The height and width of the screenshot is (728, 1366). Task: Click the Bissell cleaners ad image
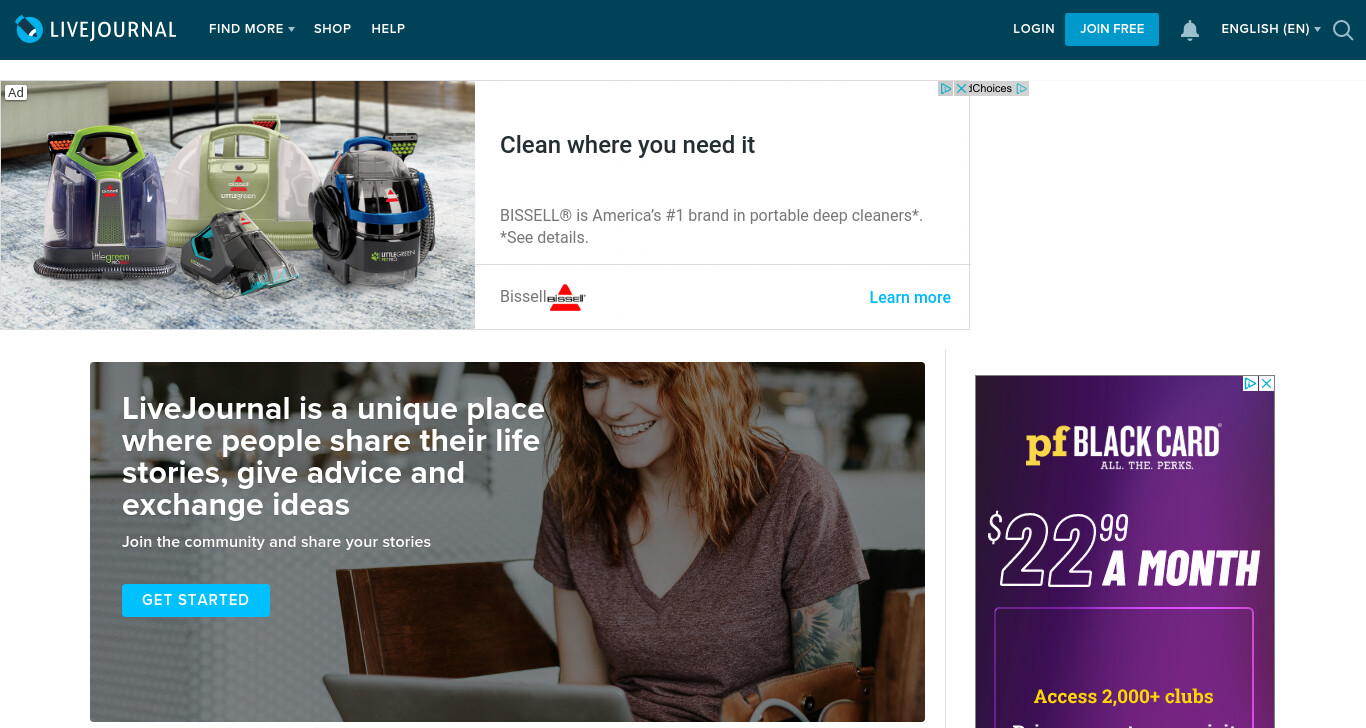point(238,205)
